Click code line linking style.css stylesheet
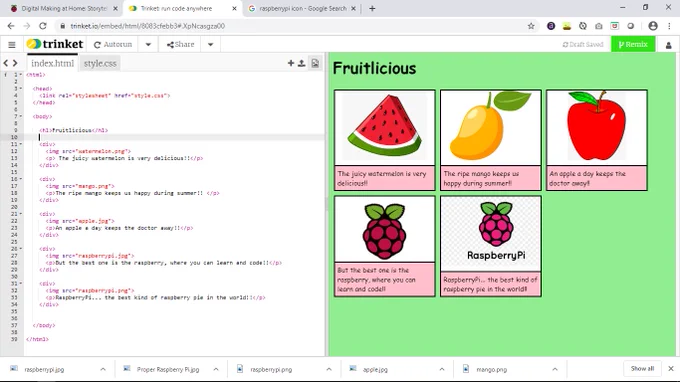This screenshot has height=382, width=680. (105, 95)
